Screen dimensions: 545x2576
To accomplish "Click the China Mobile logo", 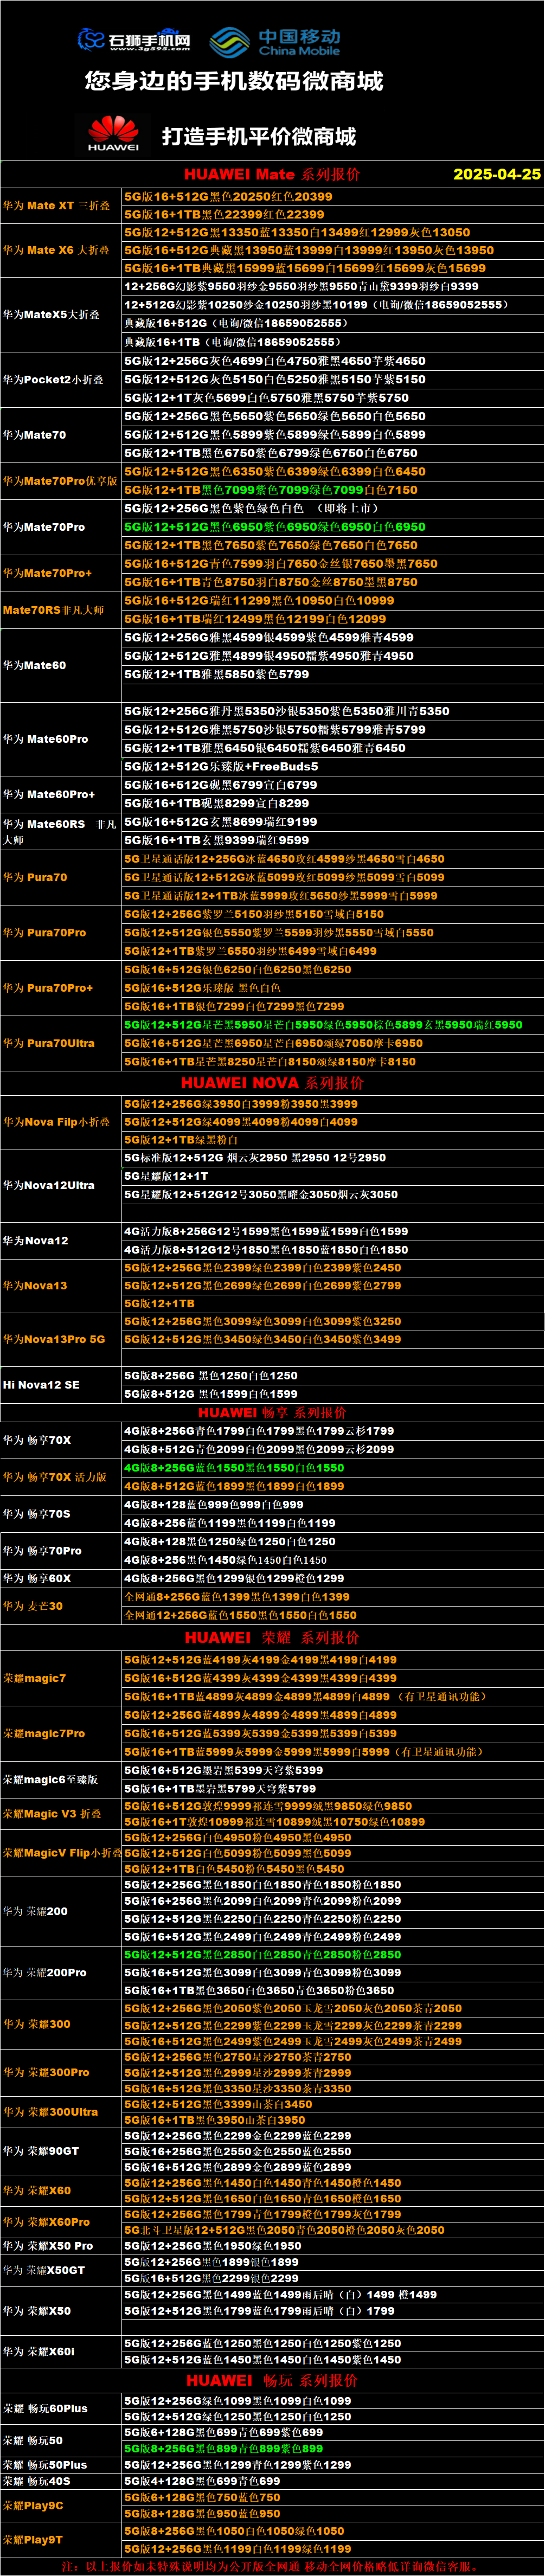I will tap(276, 42).
